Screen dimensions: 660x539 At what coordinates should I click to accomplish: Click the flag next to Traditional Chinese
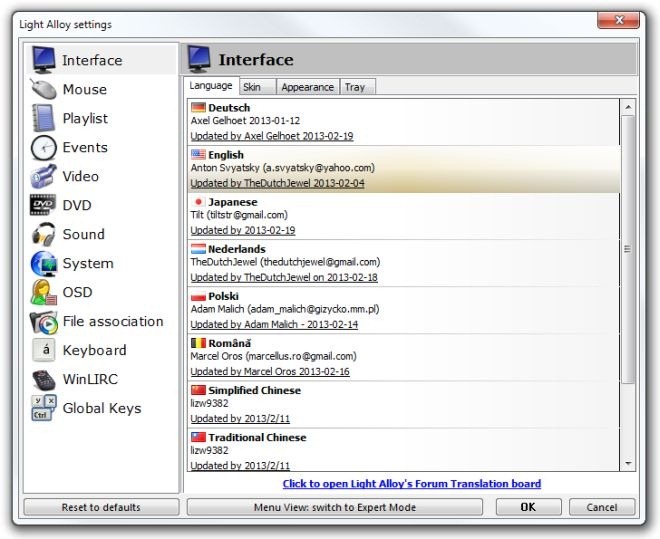click(x=198, y=438)
